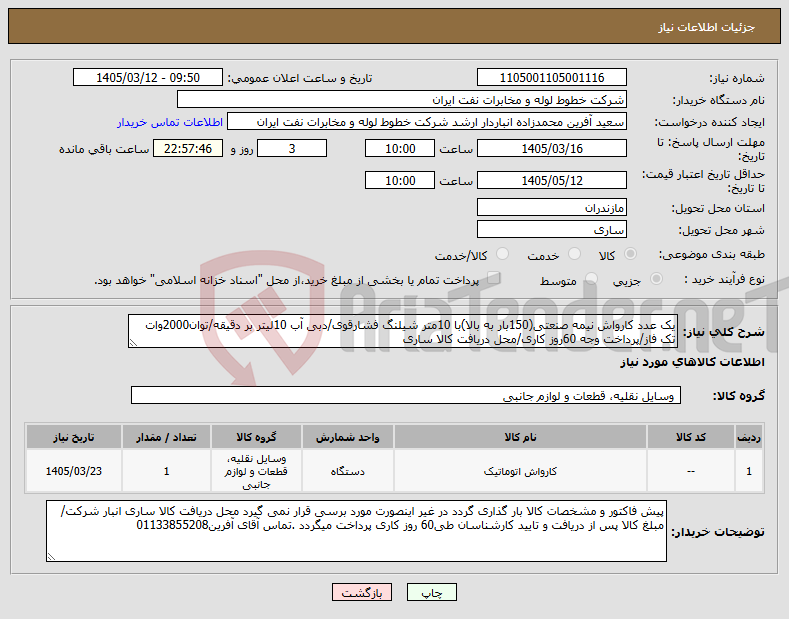The width and height of the screenshot is (789, 619).
Task: Open اطلاعات تماس خریدار link
Action: [170, 122]
